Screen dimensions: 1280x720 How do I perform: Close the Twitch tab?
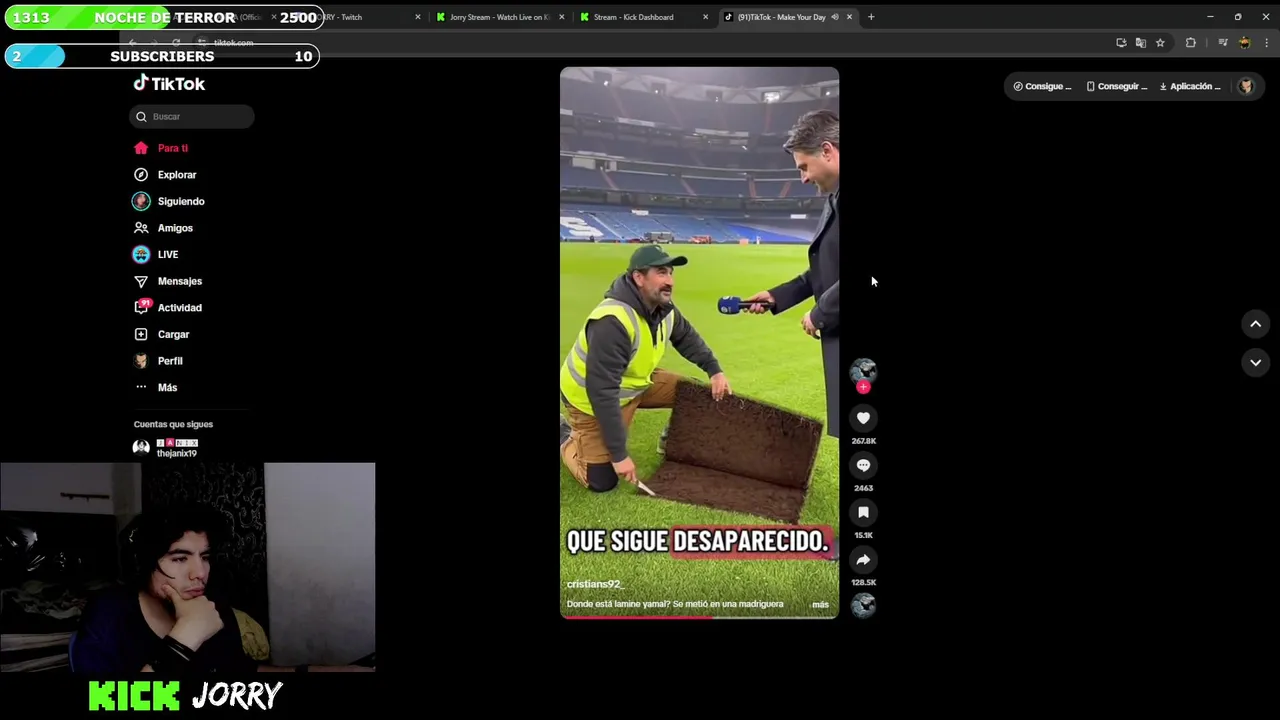pyautogui.click(x=418, y=17)
